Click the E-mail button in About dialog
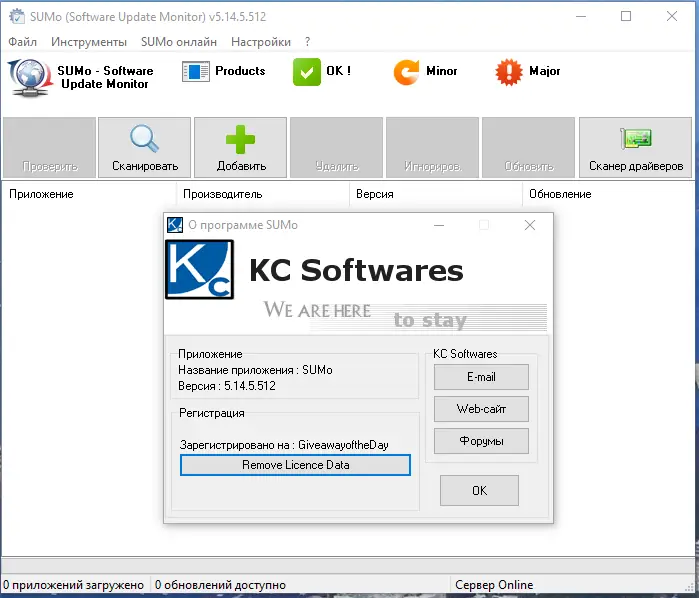The width and height of the screenshot is (699, 598). click(481, 377)
